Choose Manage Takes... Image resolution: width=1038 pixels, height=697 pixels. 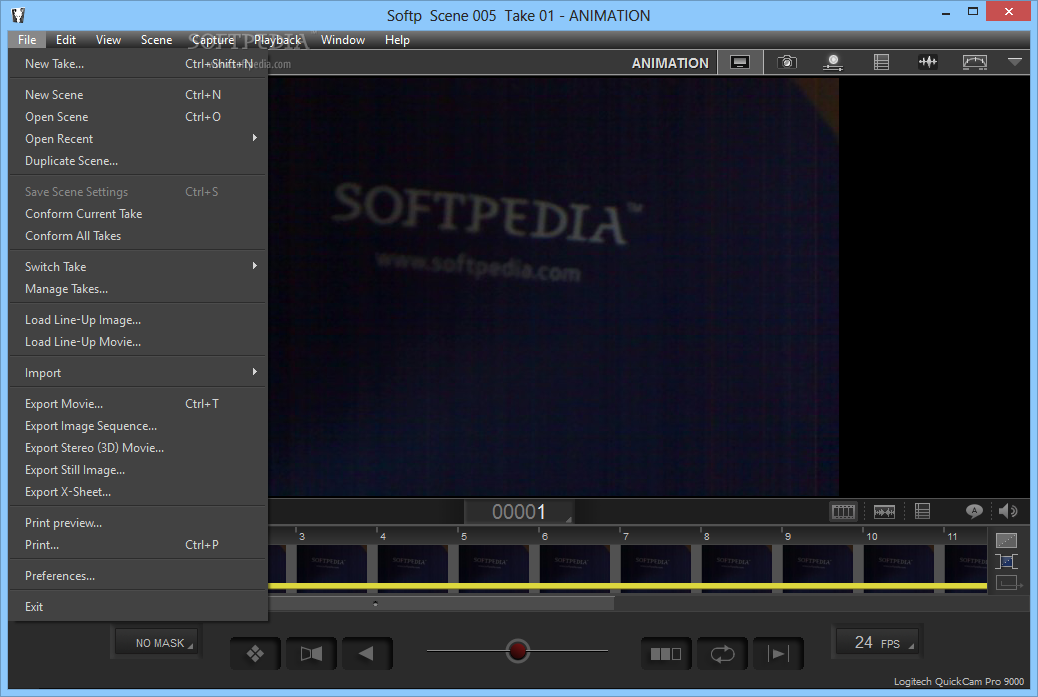138,289
